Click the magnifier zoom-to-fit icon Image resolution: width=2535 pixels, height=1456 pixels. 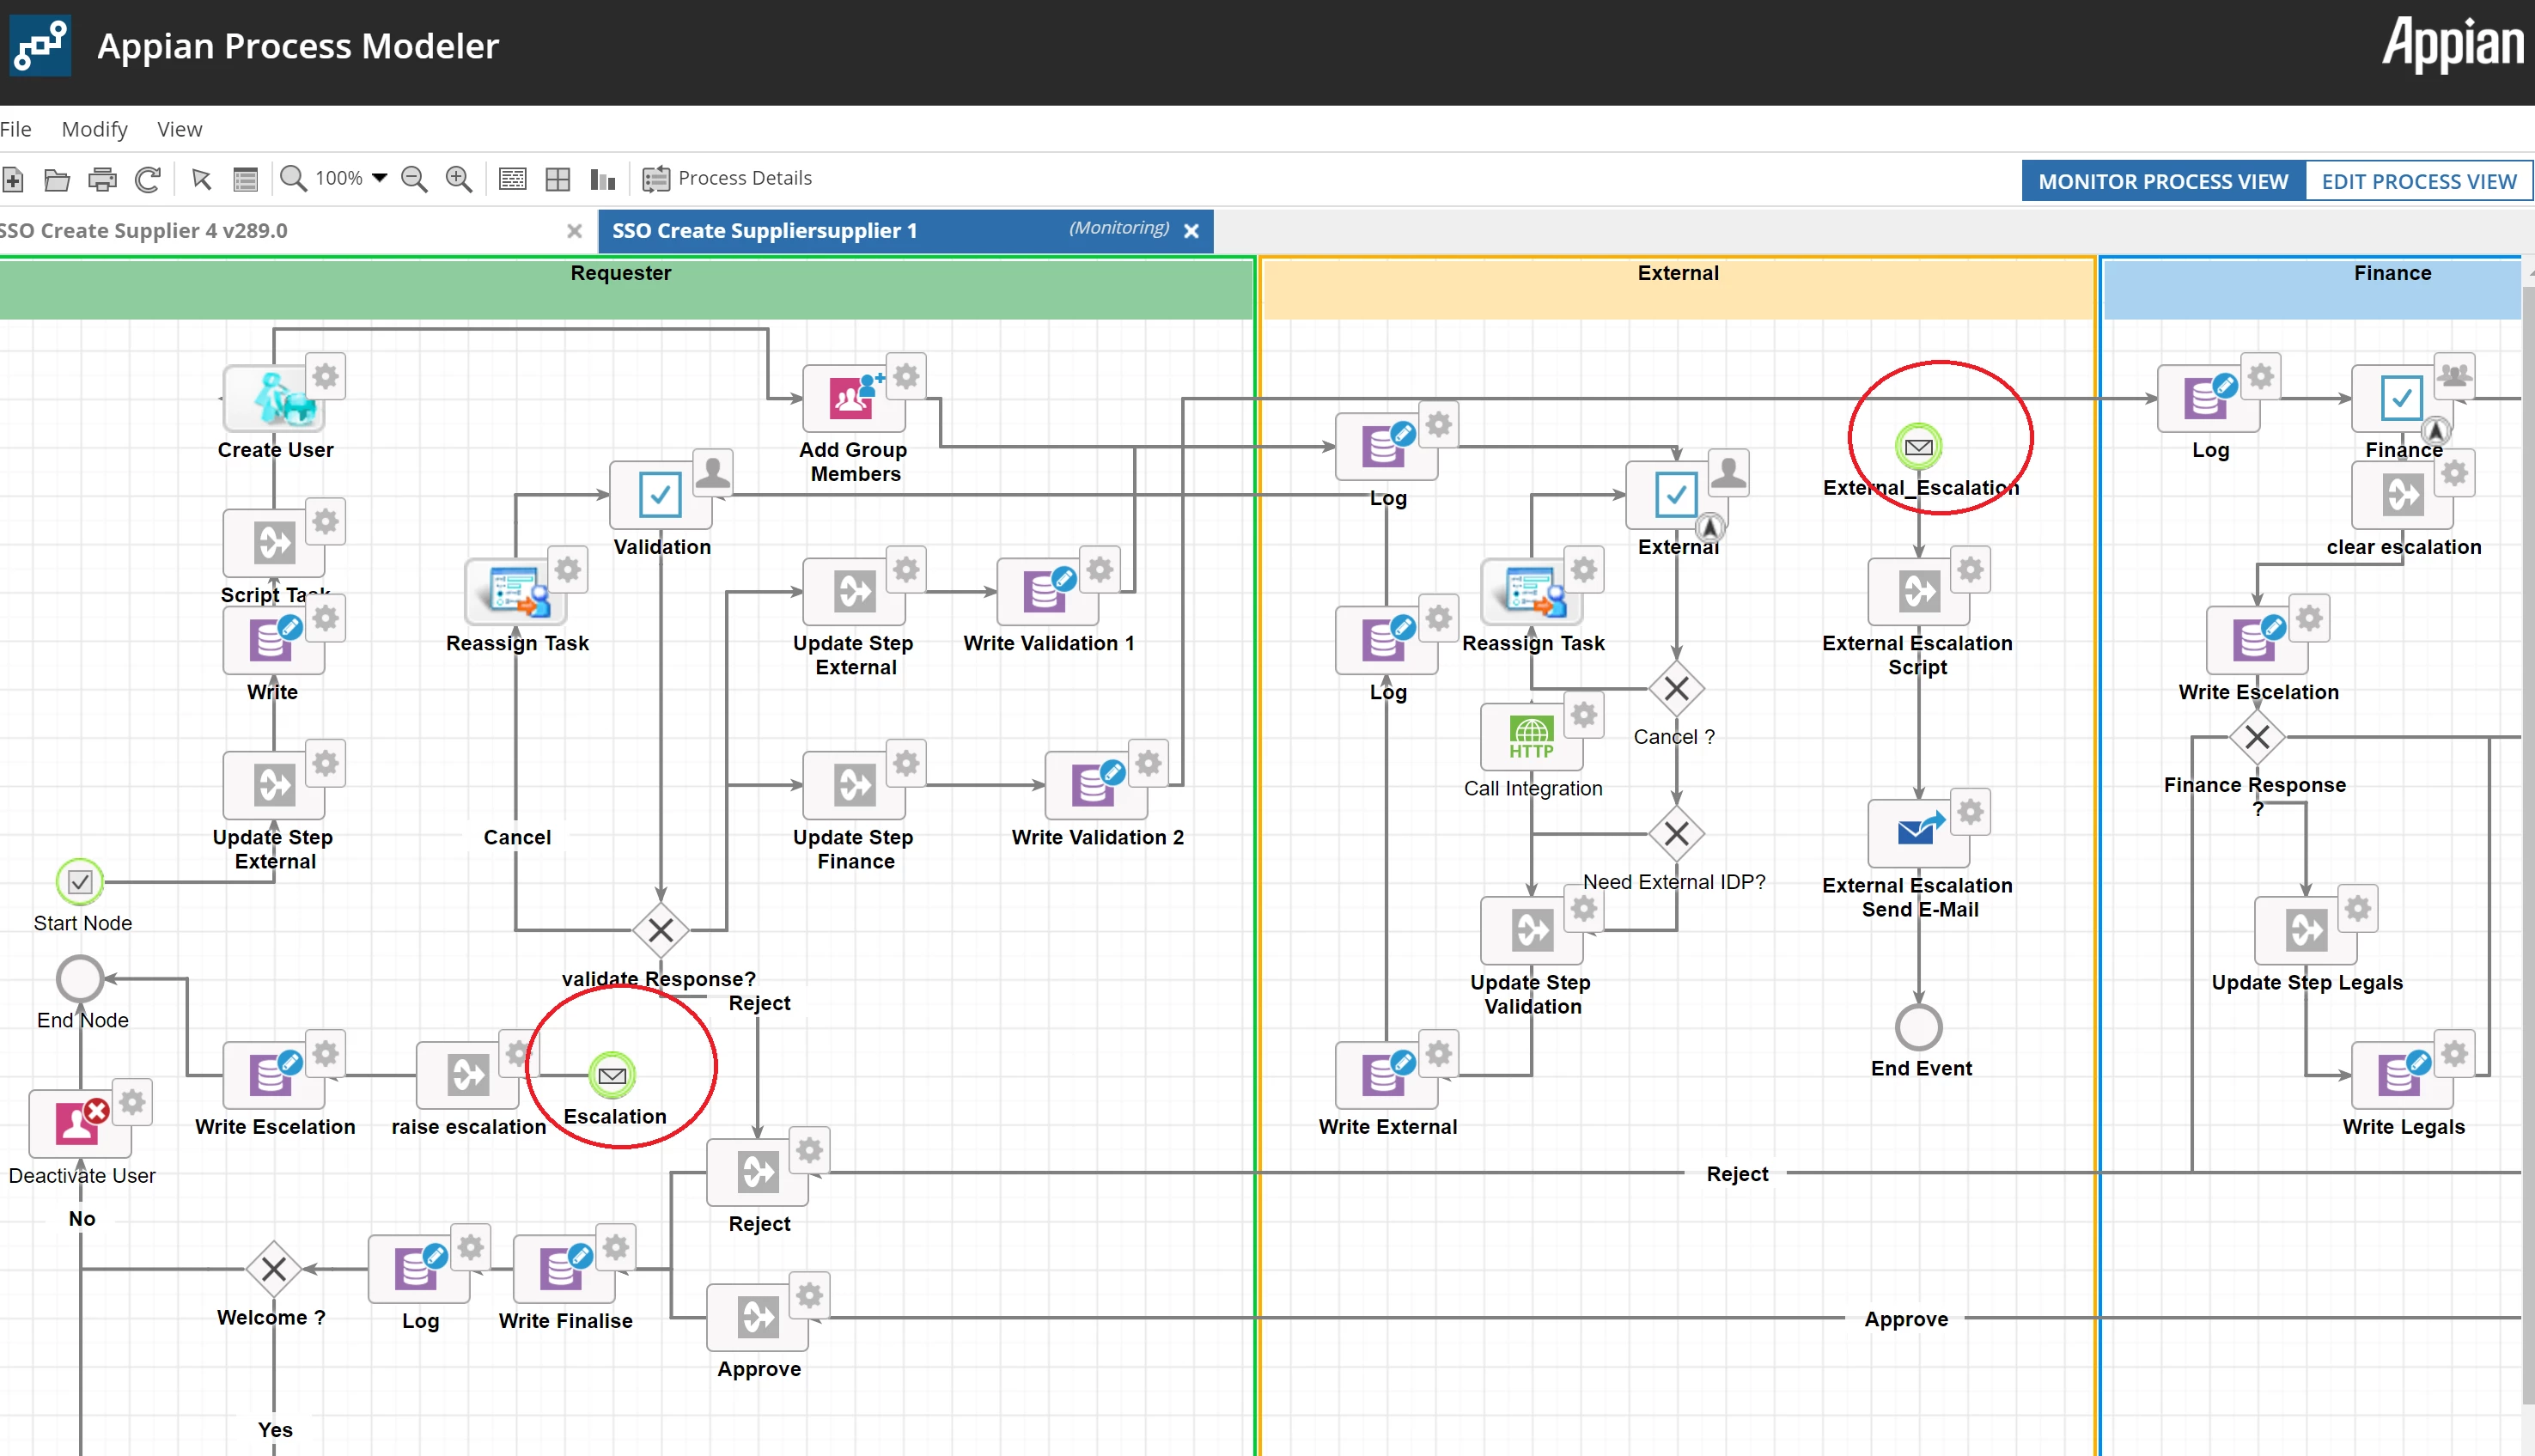click(x=293, y=179)
